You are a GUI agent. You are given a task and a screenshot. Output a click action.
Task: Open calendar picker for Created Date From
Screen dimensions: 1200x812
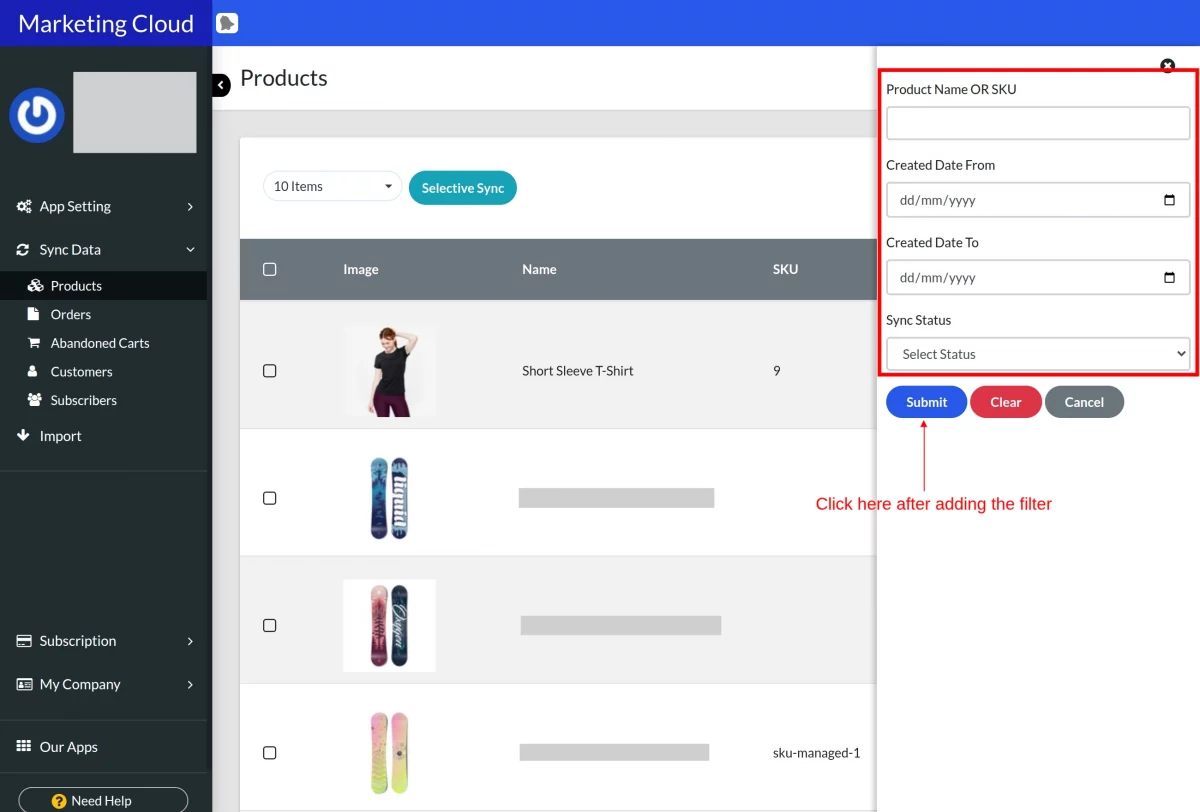pos(1169,200)
